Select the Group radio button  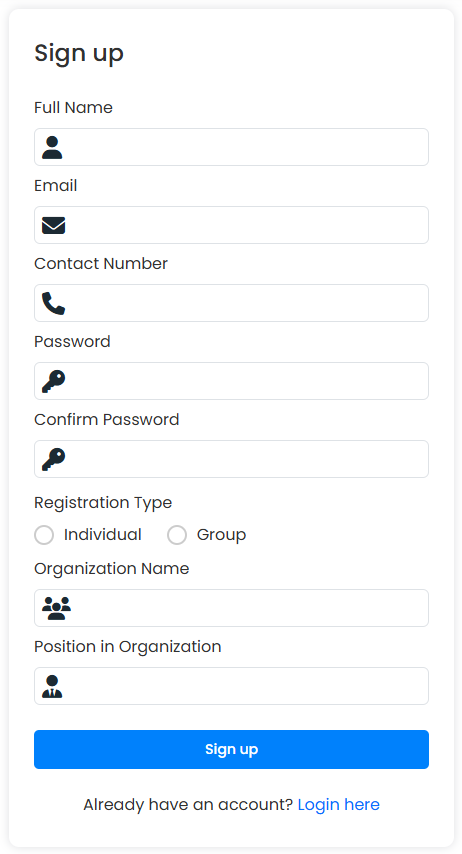pyautogui.click(x=177, y=535)
